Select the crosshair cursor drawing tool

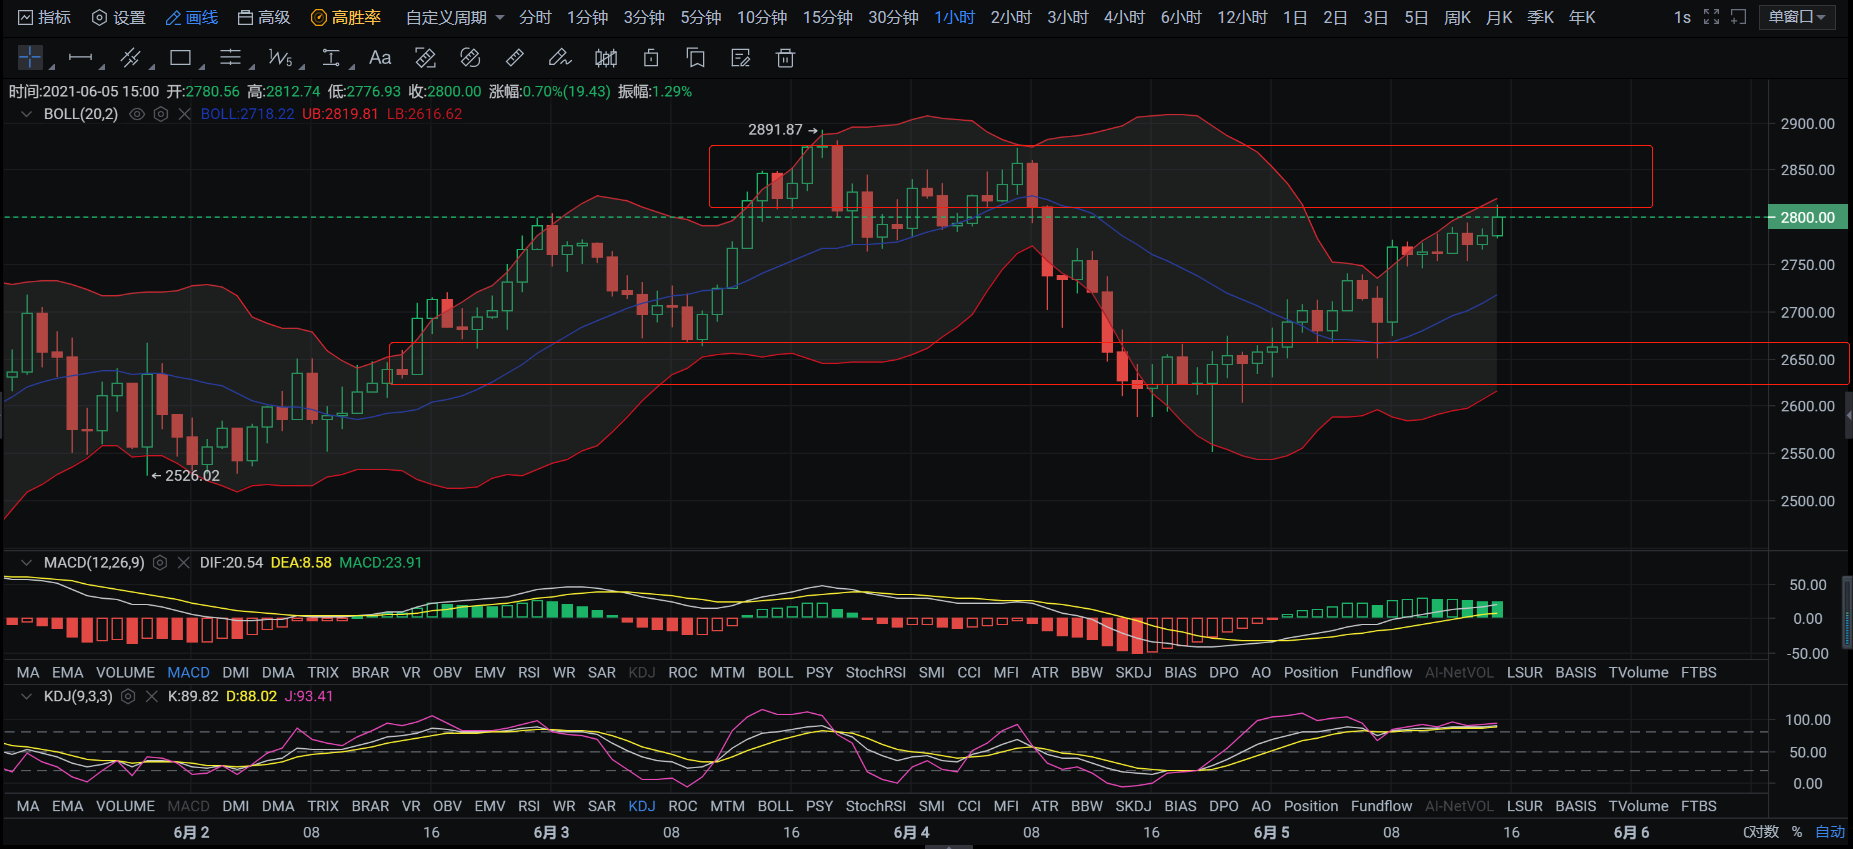coord(30,58)
